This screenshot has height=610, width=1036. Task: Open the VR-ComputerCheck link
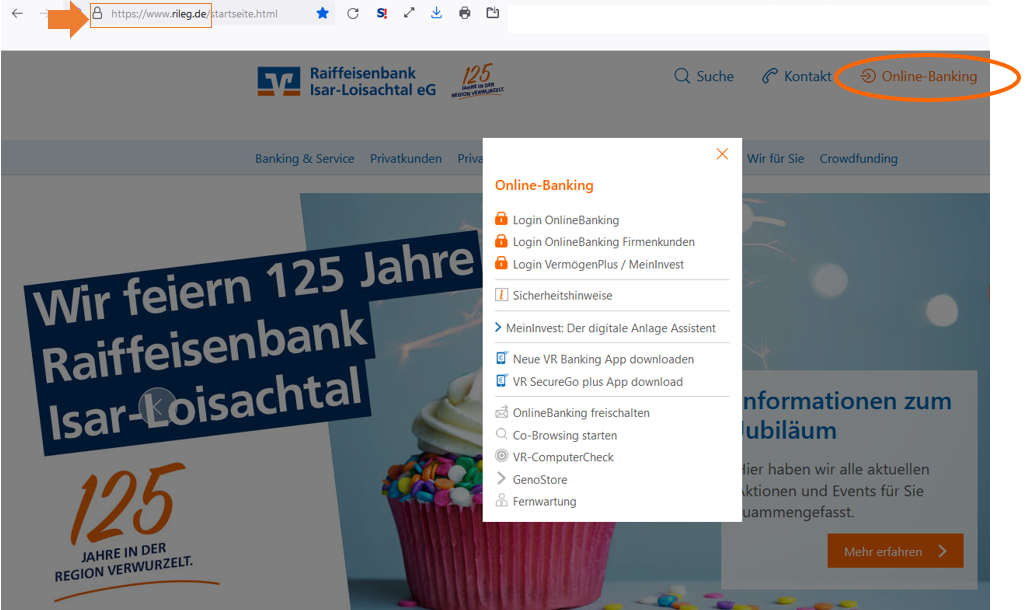[563, 457]
